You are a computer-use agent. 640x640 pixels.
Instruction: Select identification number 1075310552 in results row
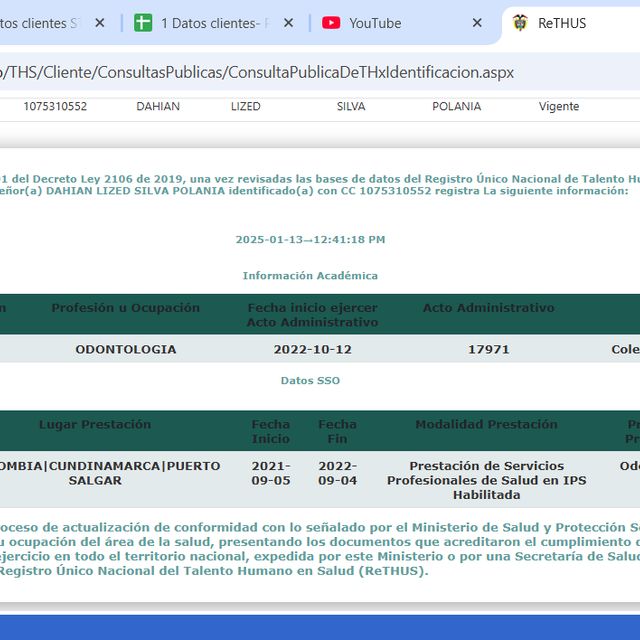pyautogui.click(x=55, y=107)
